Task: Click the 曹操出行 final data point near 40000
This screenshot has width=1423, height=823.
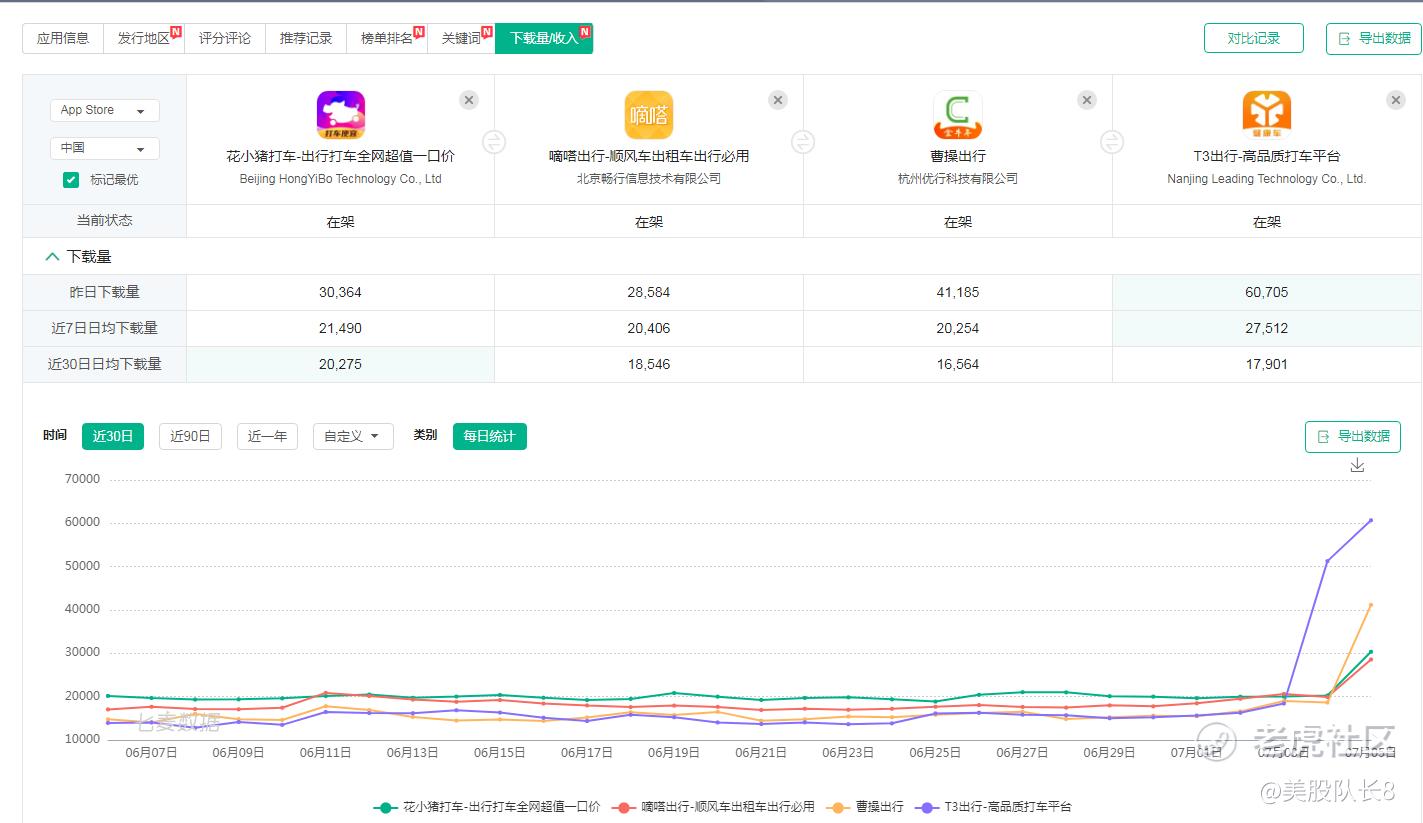Action: (1370, 605)
